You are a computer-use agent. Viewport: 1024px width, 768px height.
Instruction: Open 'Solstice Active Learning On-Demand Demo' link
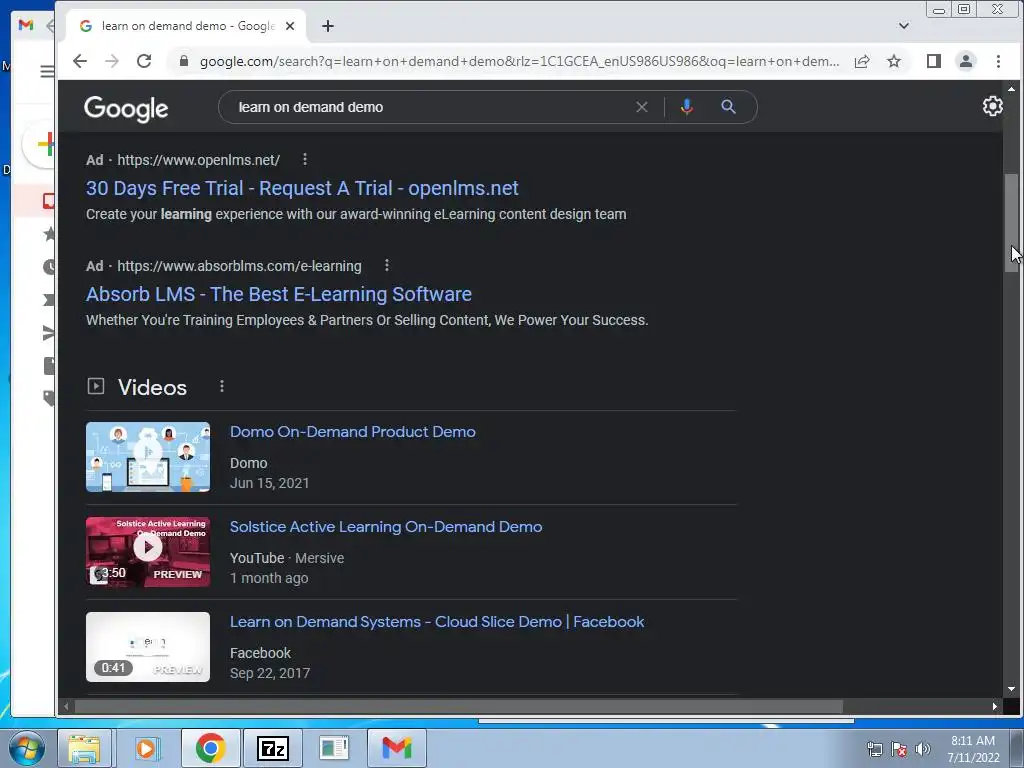386,527
